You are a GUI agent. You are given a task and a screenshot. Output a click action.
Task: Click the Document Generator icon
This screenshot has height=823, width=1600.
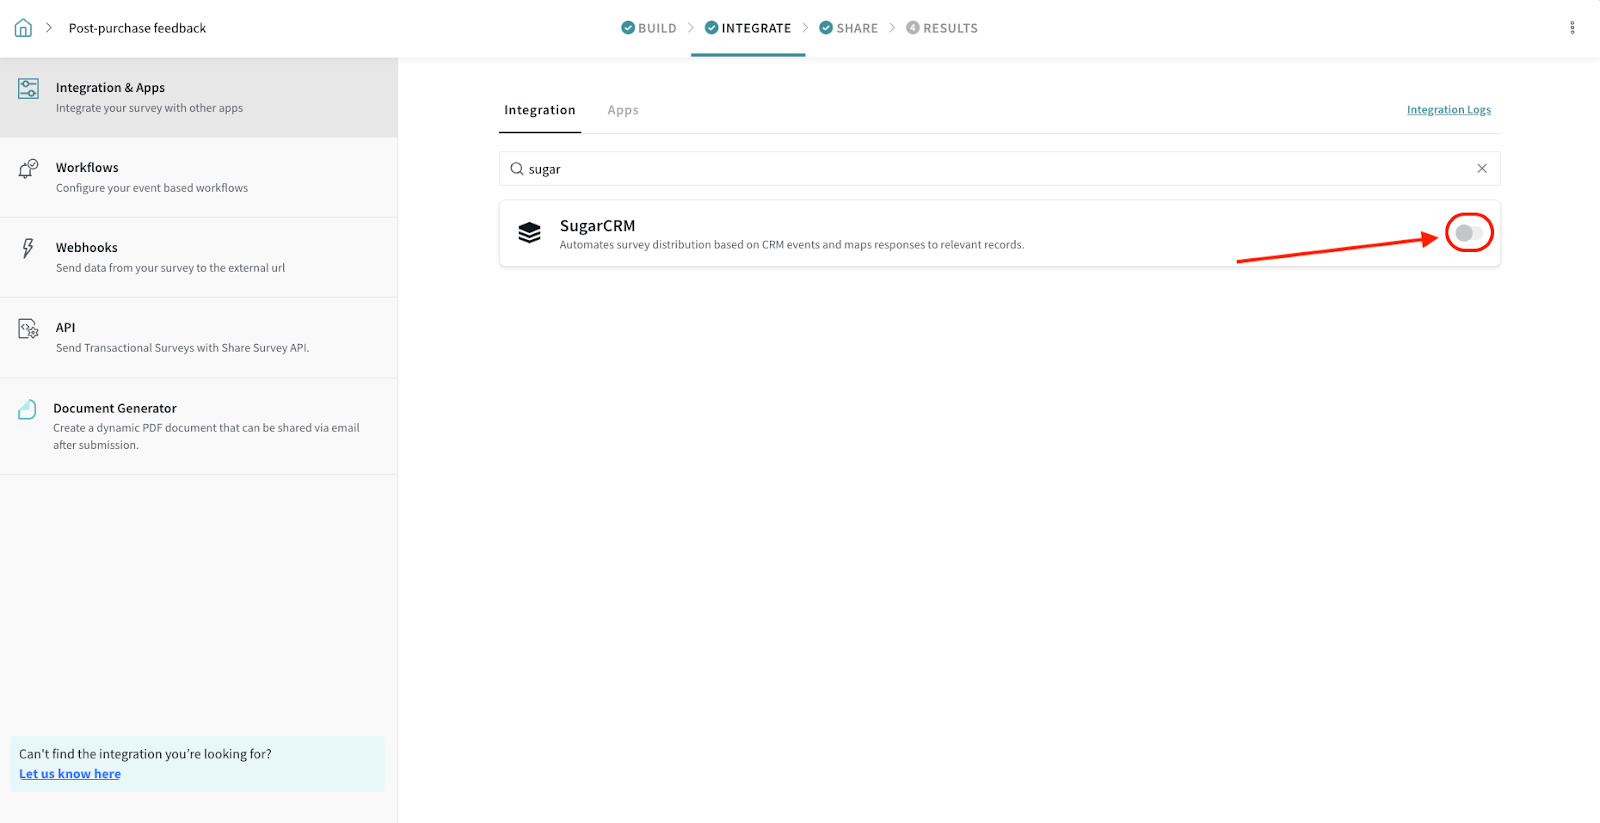point(28,409)
